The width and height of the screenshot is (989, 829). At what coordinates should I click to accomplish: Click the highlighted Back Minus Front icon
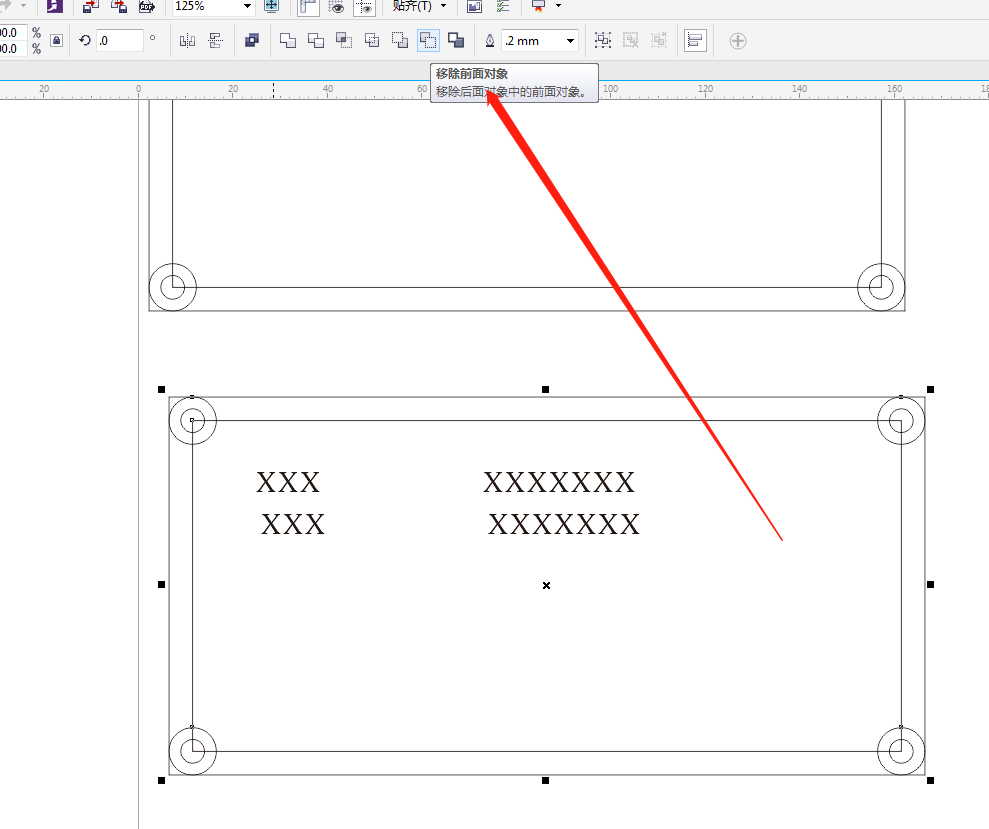coord(428,40)
